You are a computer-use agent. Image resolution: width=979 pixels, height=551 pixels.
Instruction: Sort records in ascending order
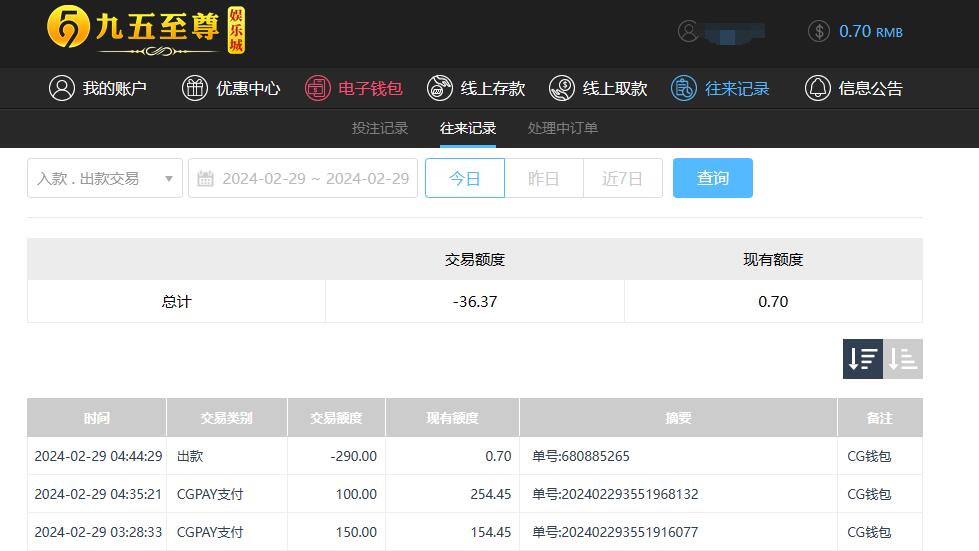(903, 359)
